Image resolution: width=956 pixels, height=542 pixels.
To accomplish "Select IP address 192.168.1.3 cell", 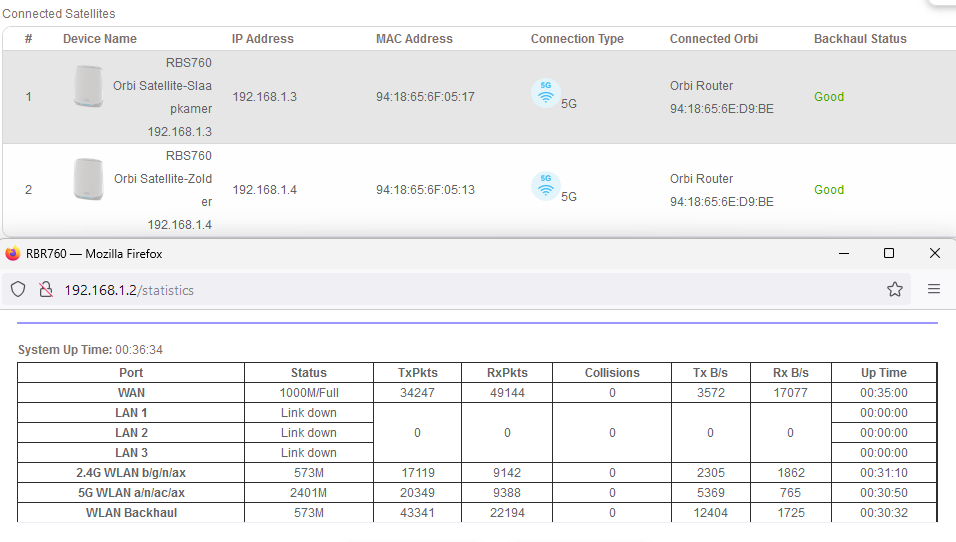I will pyautogui.click(x=265, y=97).
